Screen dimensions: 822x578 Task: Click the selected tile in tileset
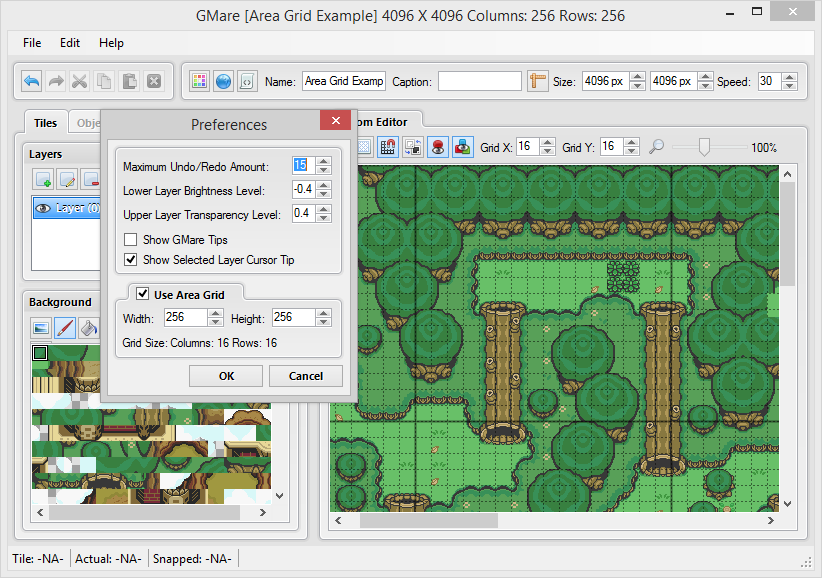(x=40, y=353)
